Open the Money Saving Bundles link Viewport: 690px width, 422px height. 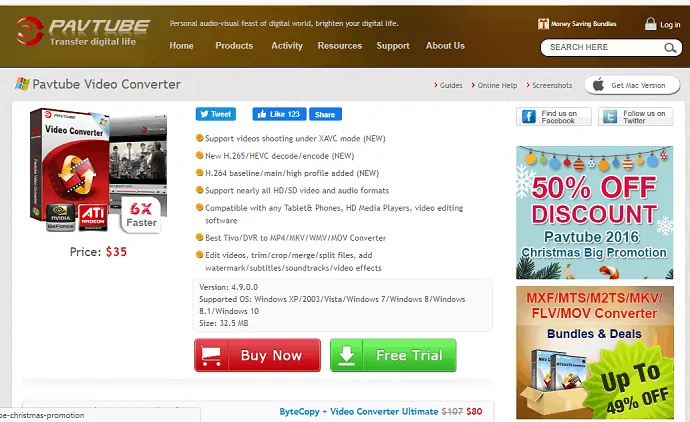tap(584, 24)
